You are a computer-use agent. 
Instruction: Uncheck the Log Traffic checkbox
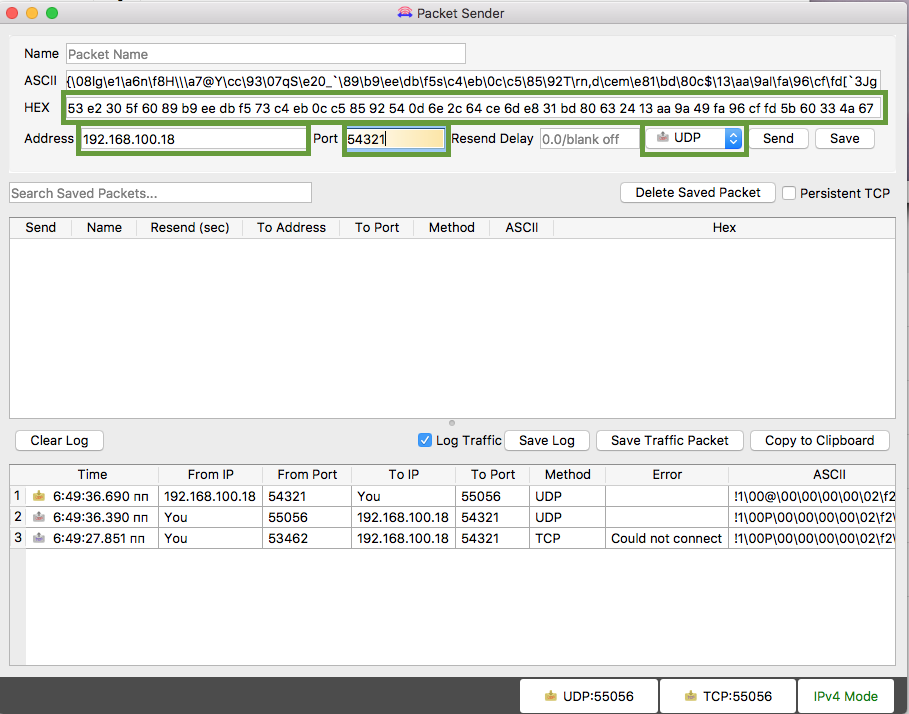pyautogui.click(x=424, y=440)
